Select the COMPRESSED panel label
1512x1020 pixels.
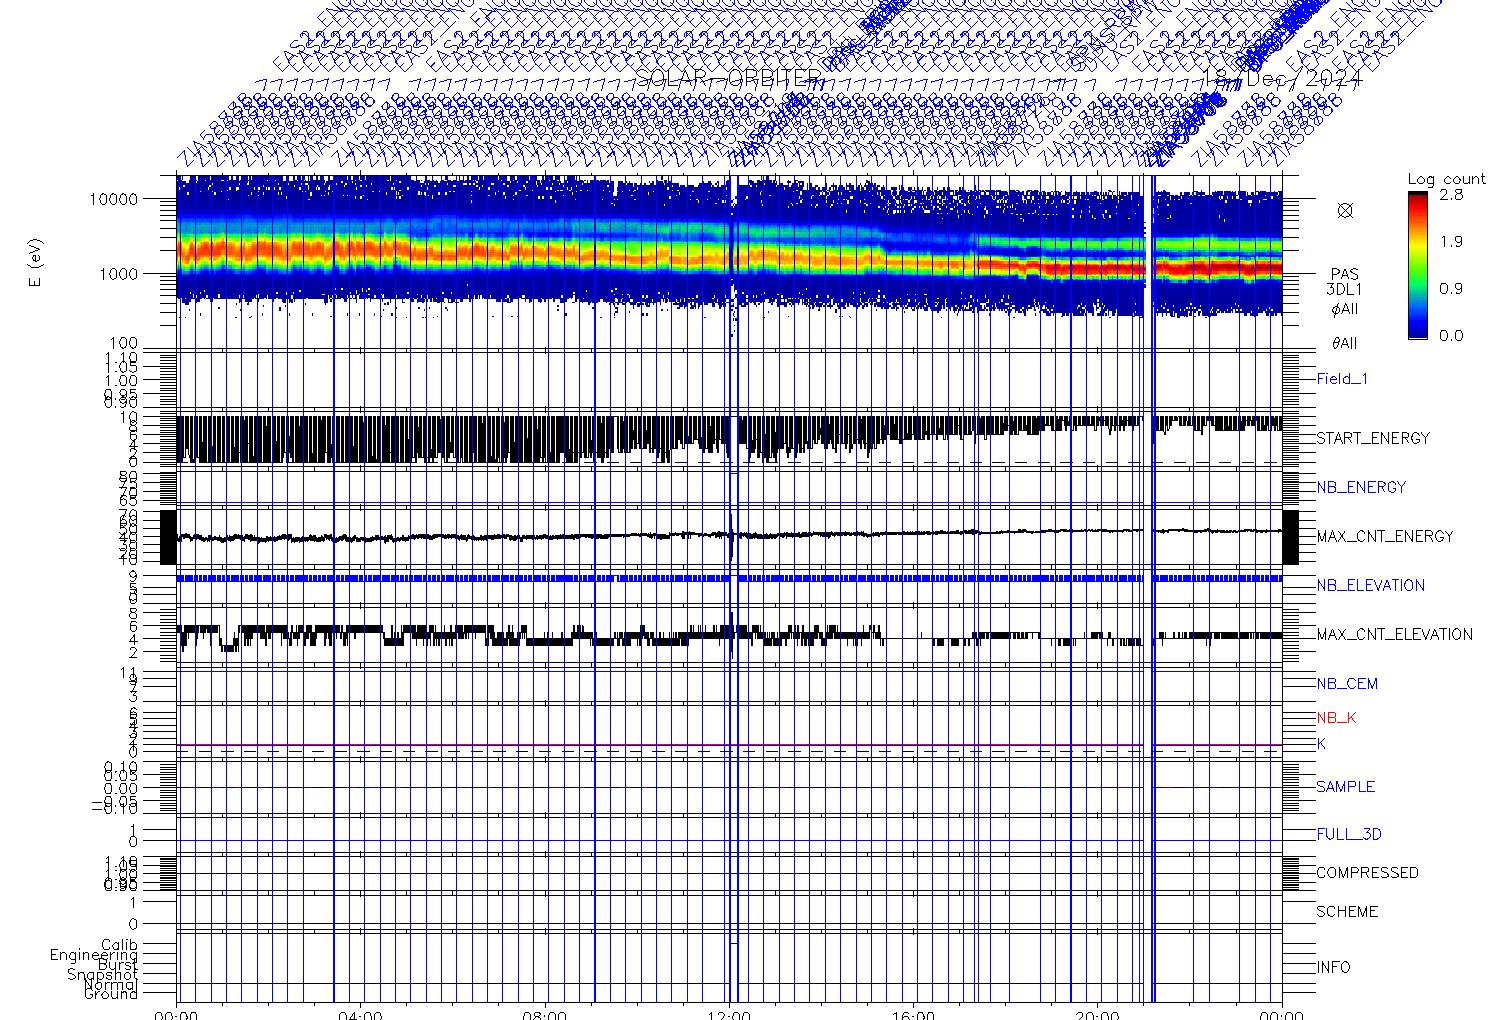coord(1367,873)
